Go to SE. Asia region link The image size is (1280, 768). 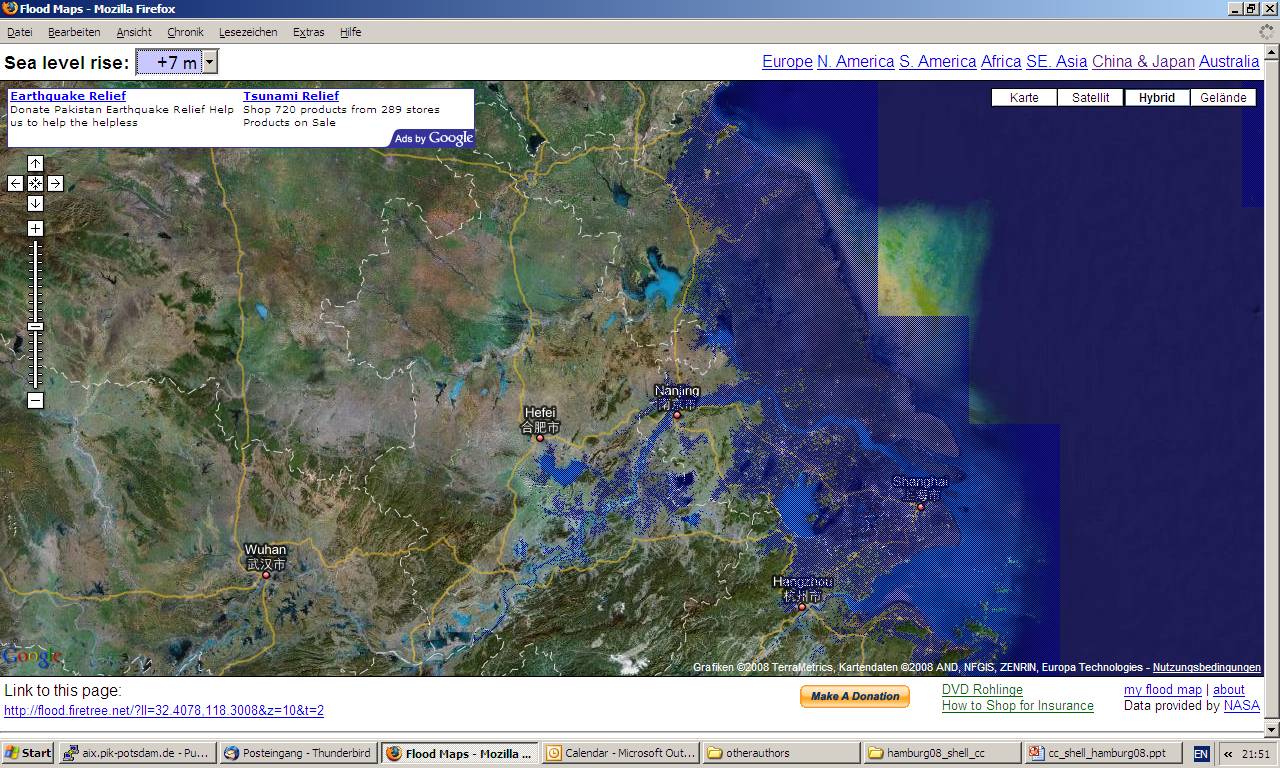[x=1056, y=62]
